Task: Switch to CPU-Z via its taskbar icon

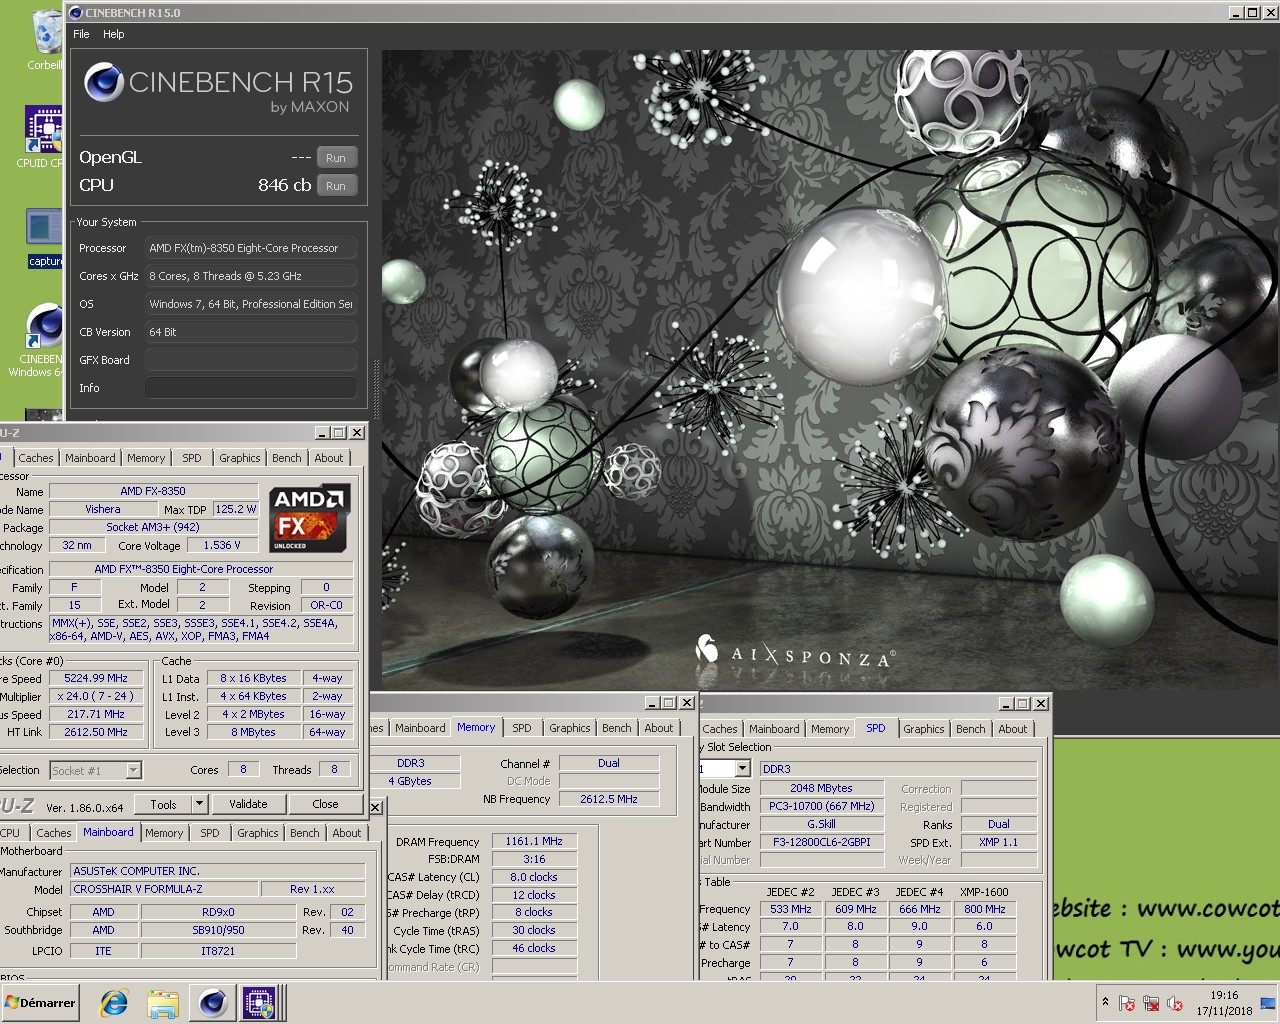Action: pos(259,1003)
